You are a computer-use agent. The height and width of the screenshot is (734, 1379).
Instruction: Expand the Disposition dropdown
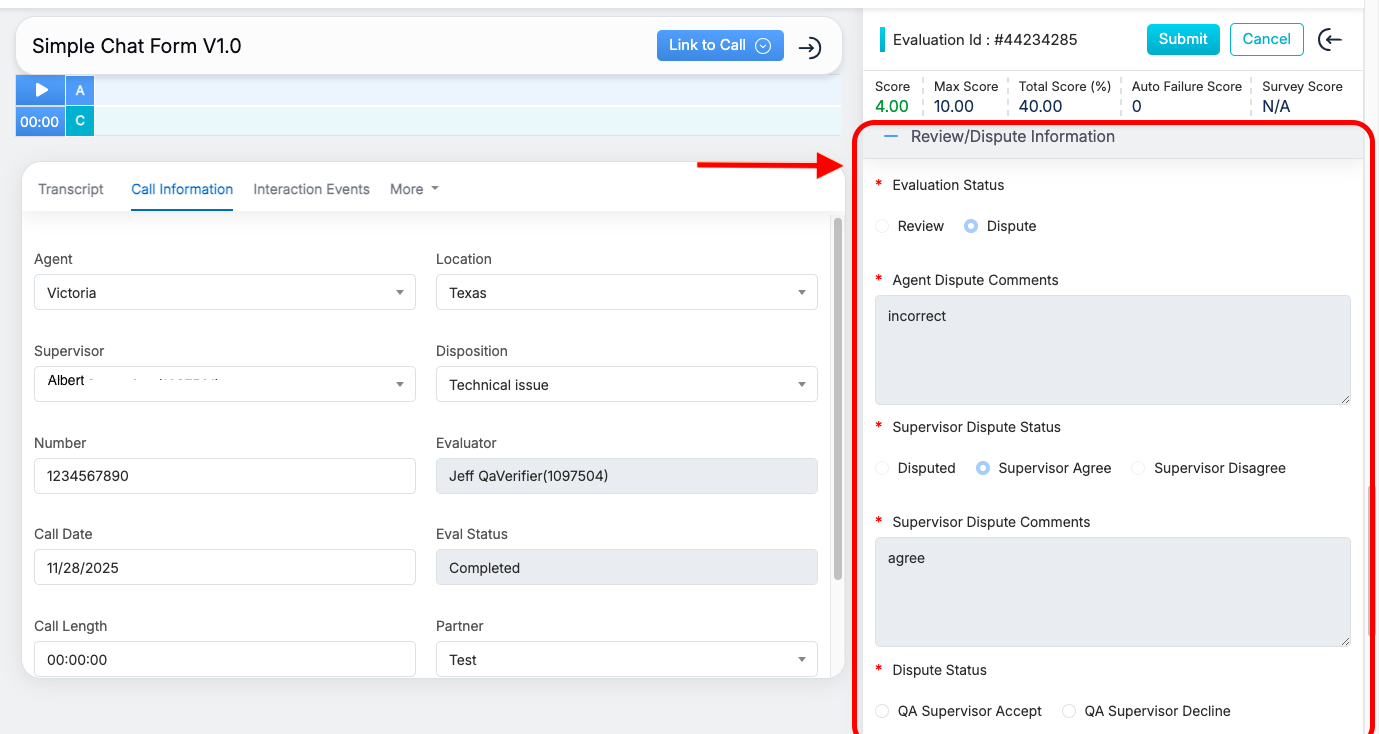tap(626, 385)
